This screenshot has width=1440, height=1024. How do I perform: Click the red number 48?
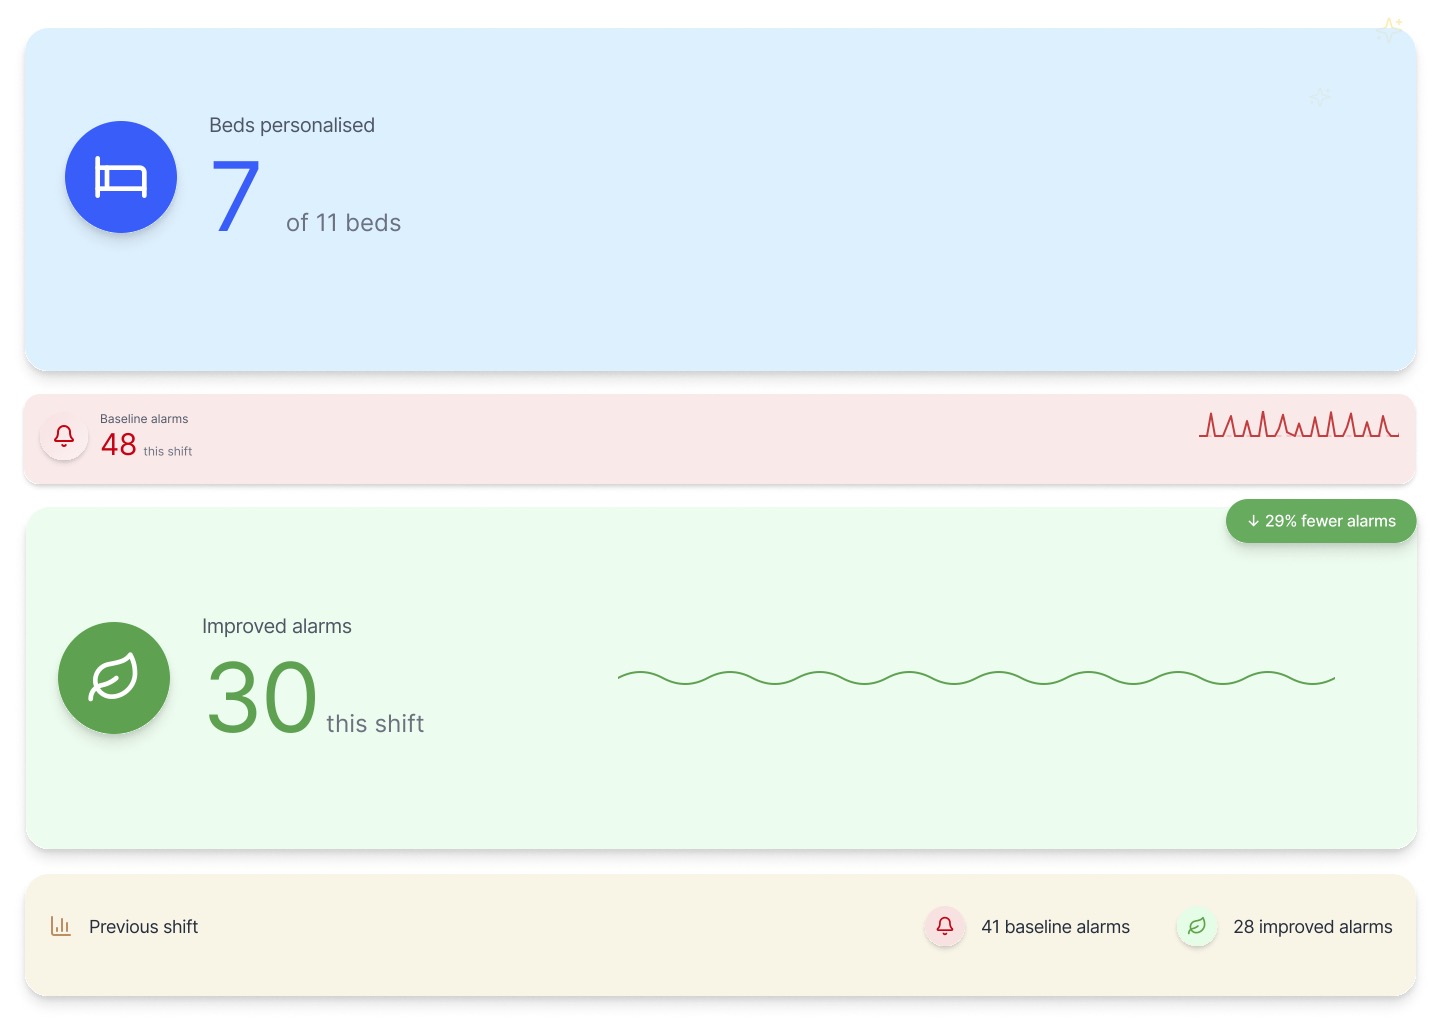[119, 444]
